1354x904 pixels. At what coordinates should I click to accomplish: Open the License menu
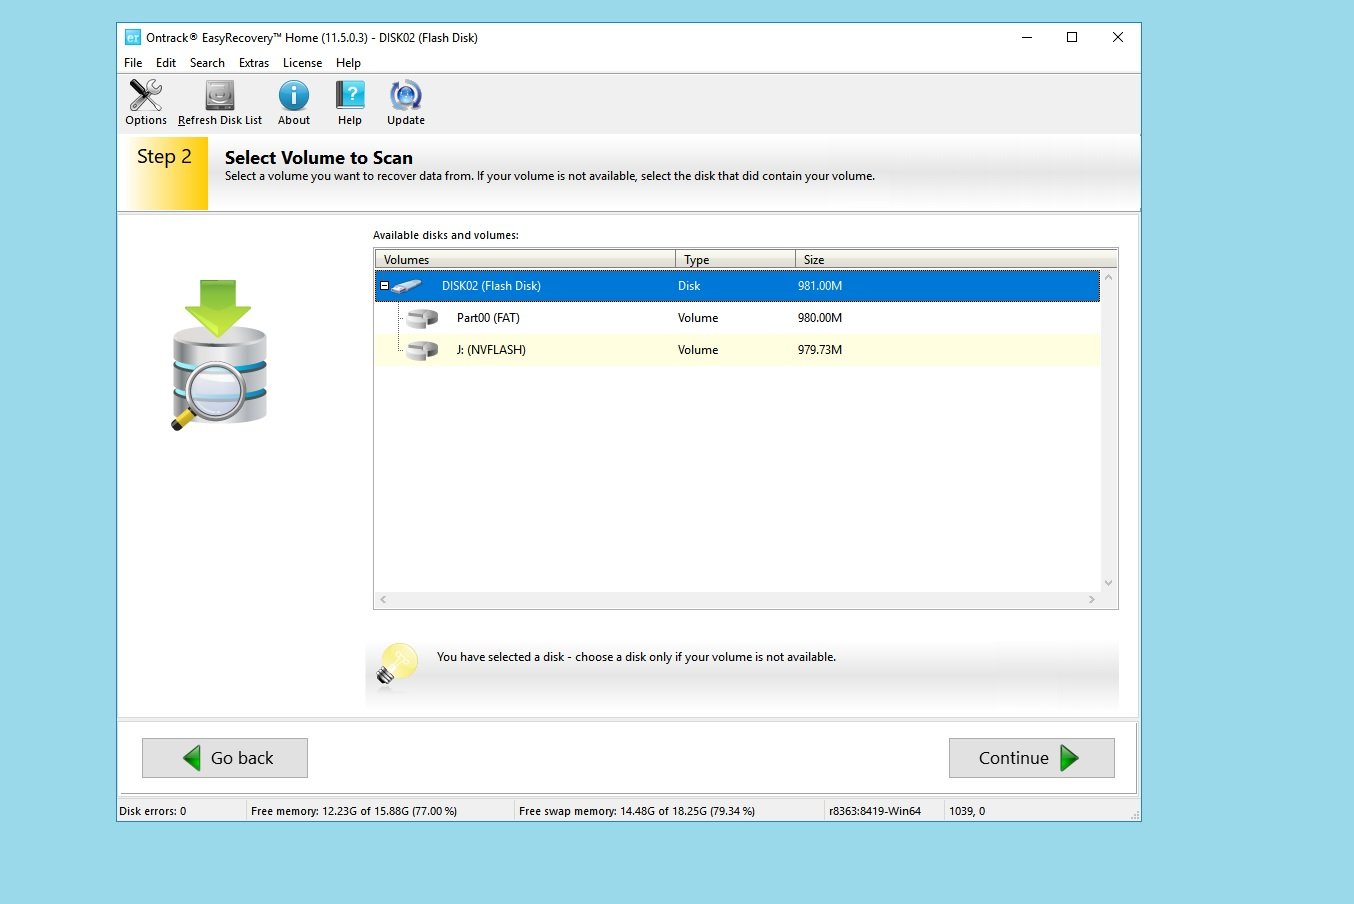click(302, 63)
